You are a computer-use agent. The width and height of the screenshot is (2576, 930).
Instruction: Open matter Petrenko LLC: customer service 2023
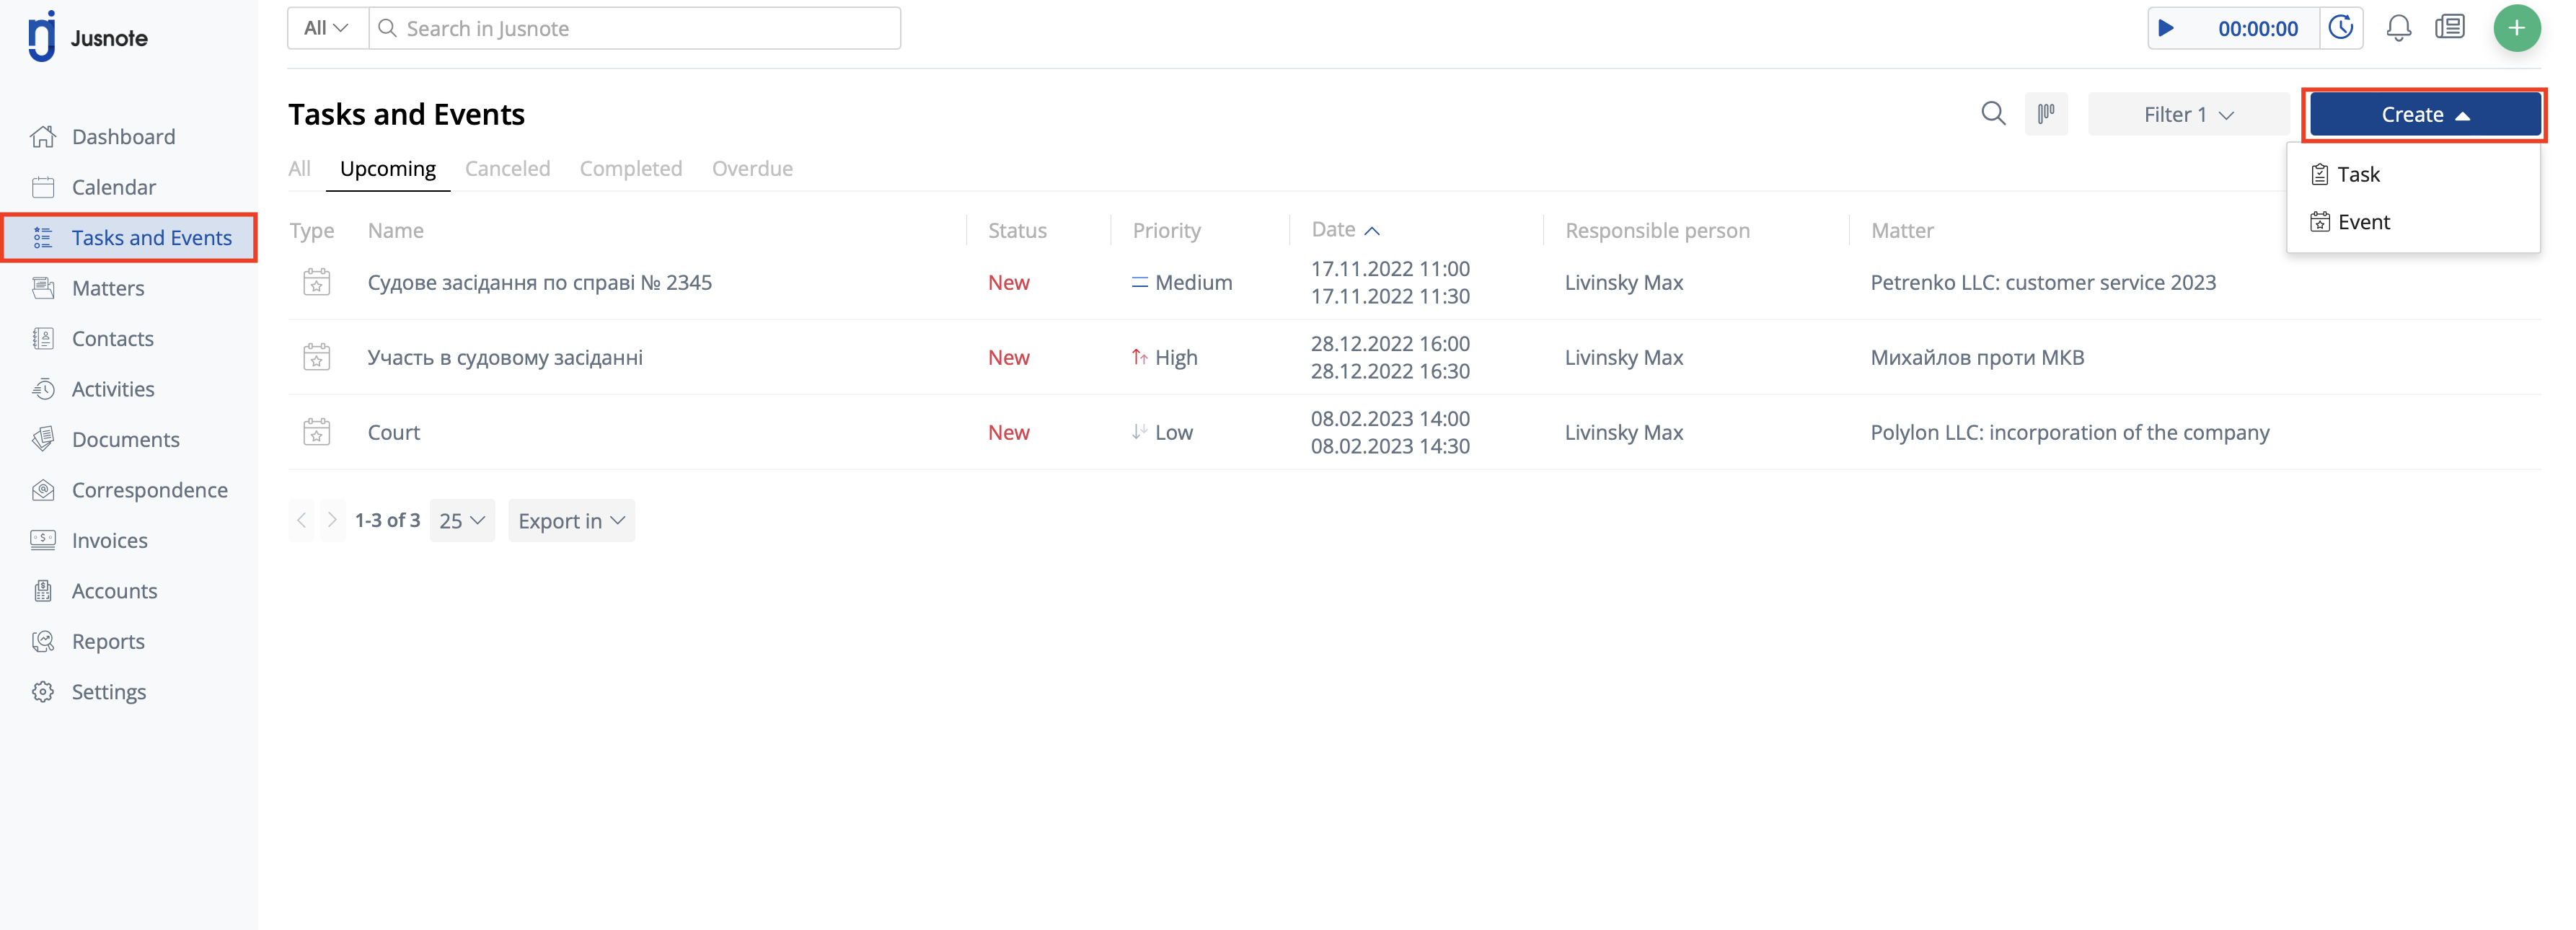pos(2043,282)
